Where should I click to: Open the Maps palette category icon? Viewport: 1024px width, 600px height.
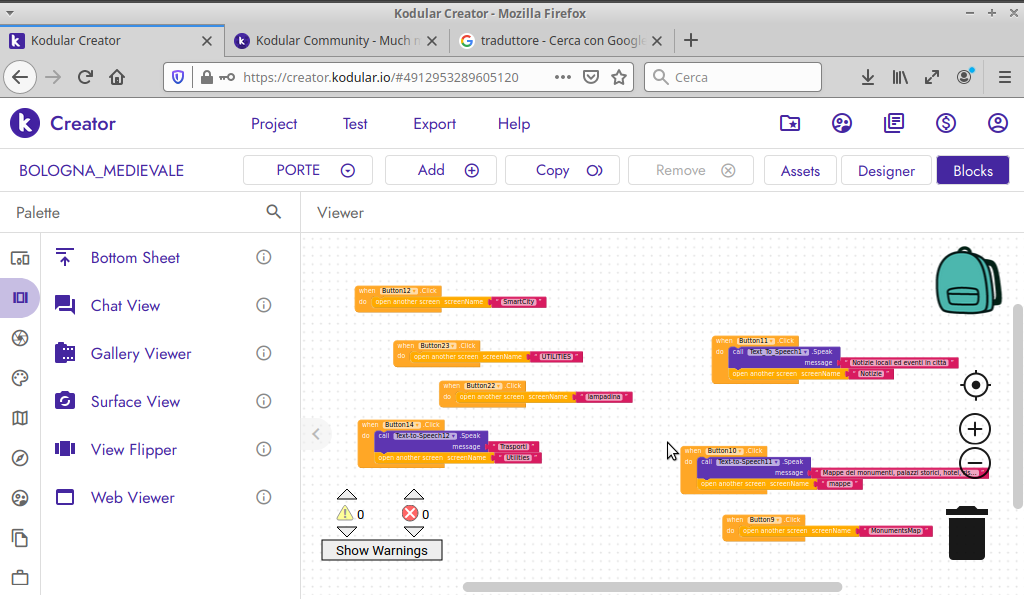coord(20,418)
